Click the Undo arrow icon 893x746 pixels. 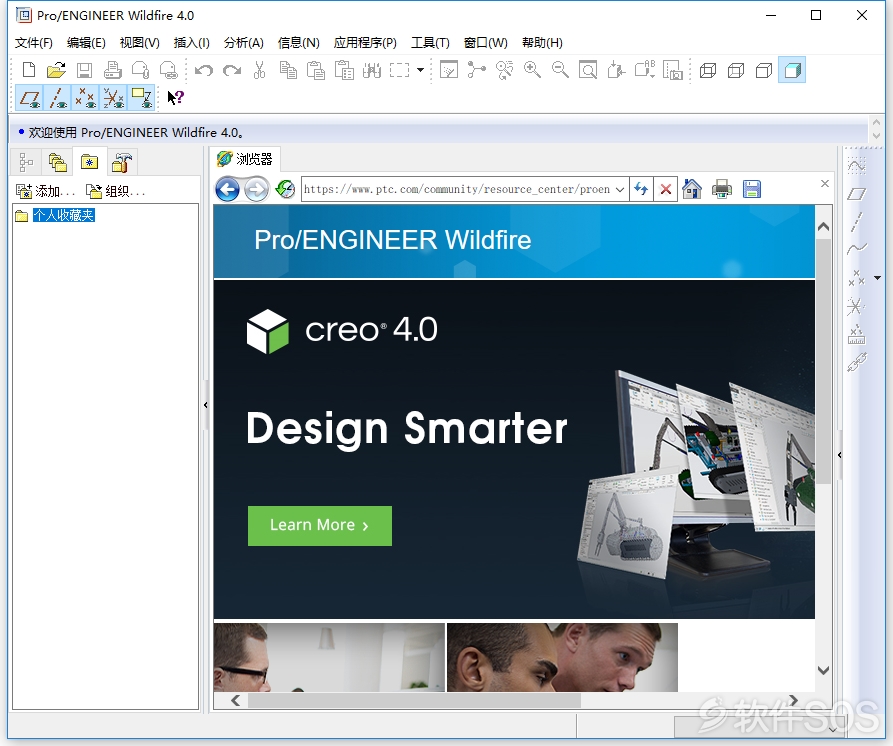pos(203,70)
